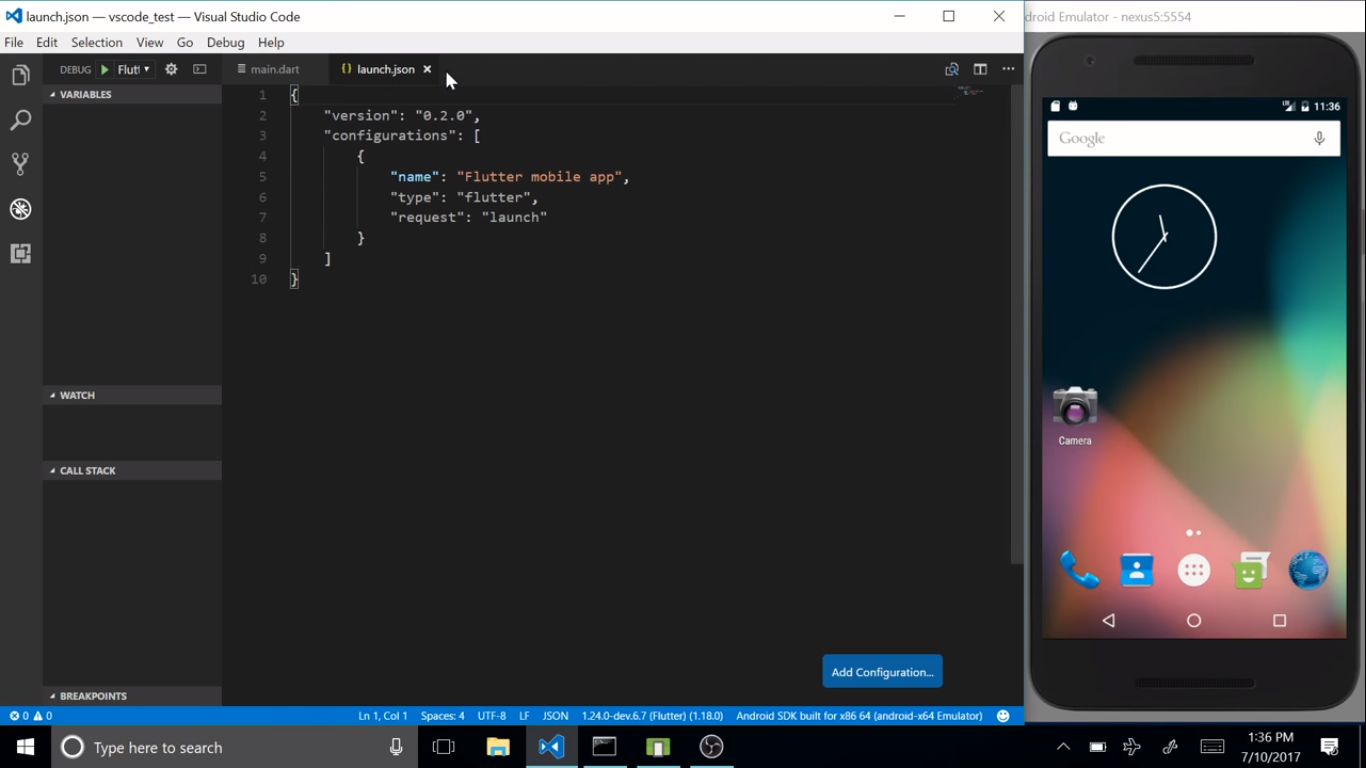Open the Explorer icon in the activity bar
Screen dimensions: 1366x768
(x=20, y=74)
